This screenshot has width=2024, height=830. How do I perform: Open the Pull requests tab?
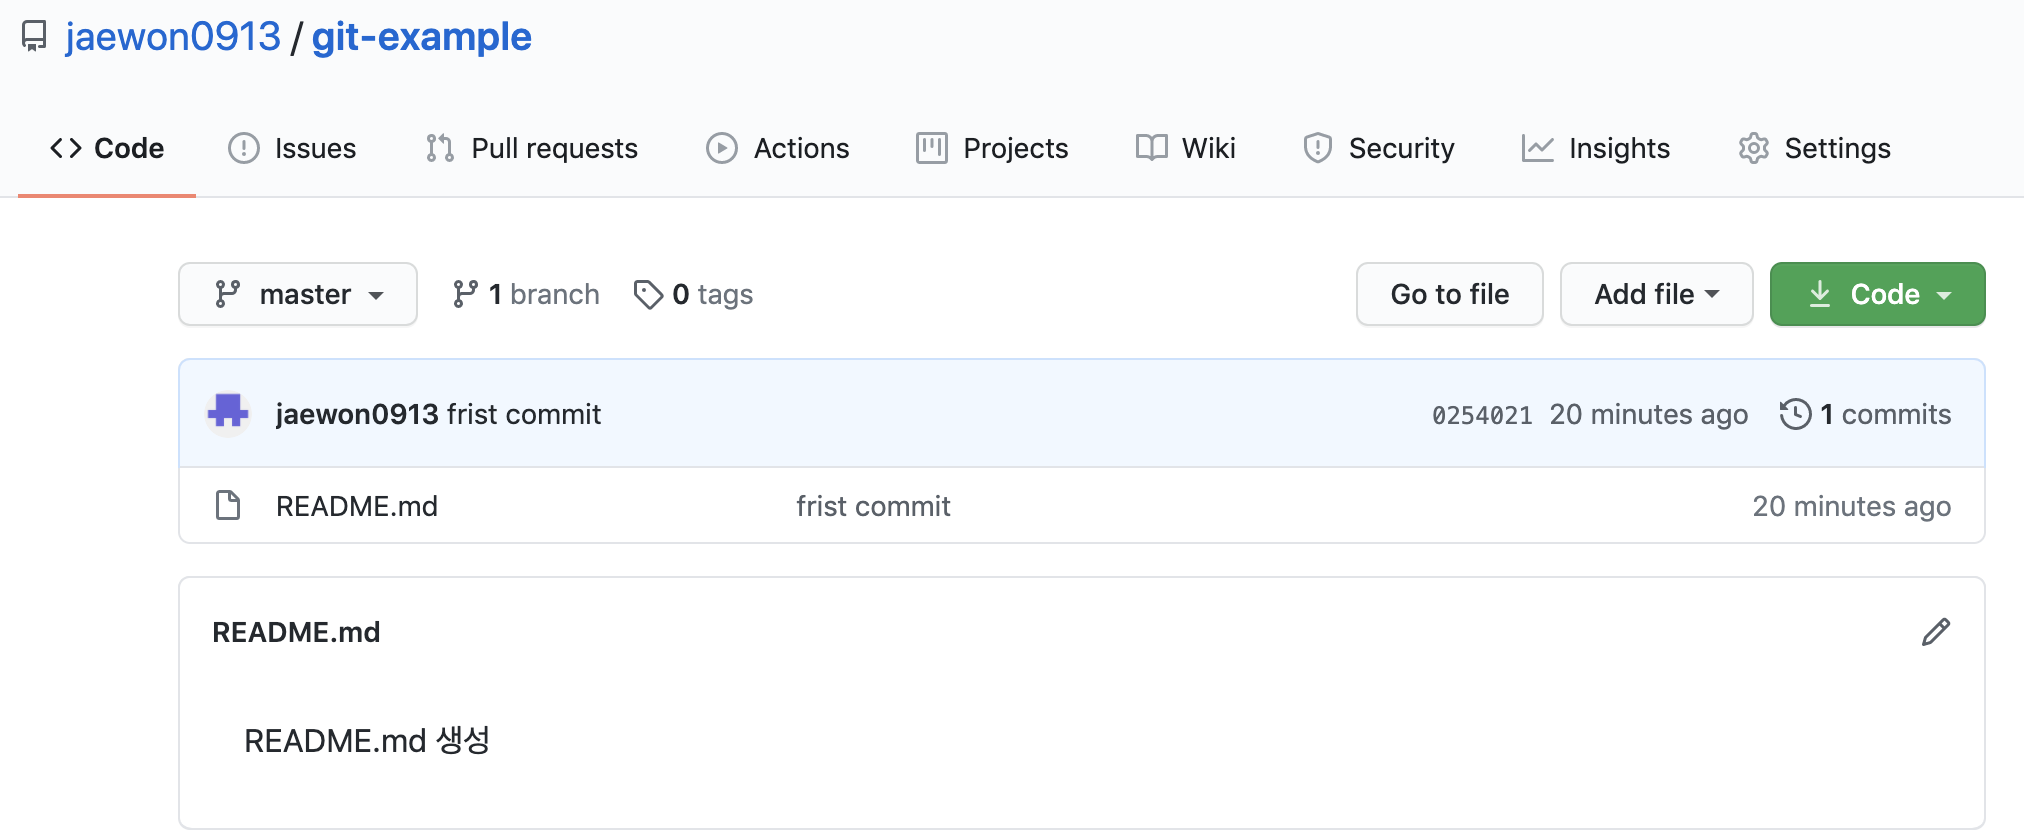tap(532, 148)
